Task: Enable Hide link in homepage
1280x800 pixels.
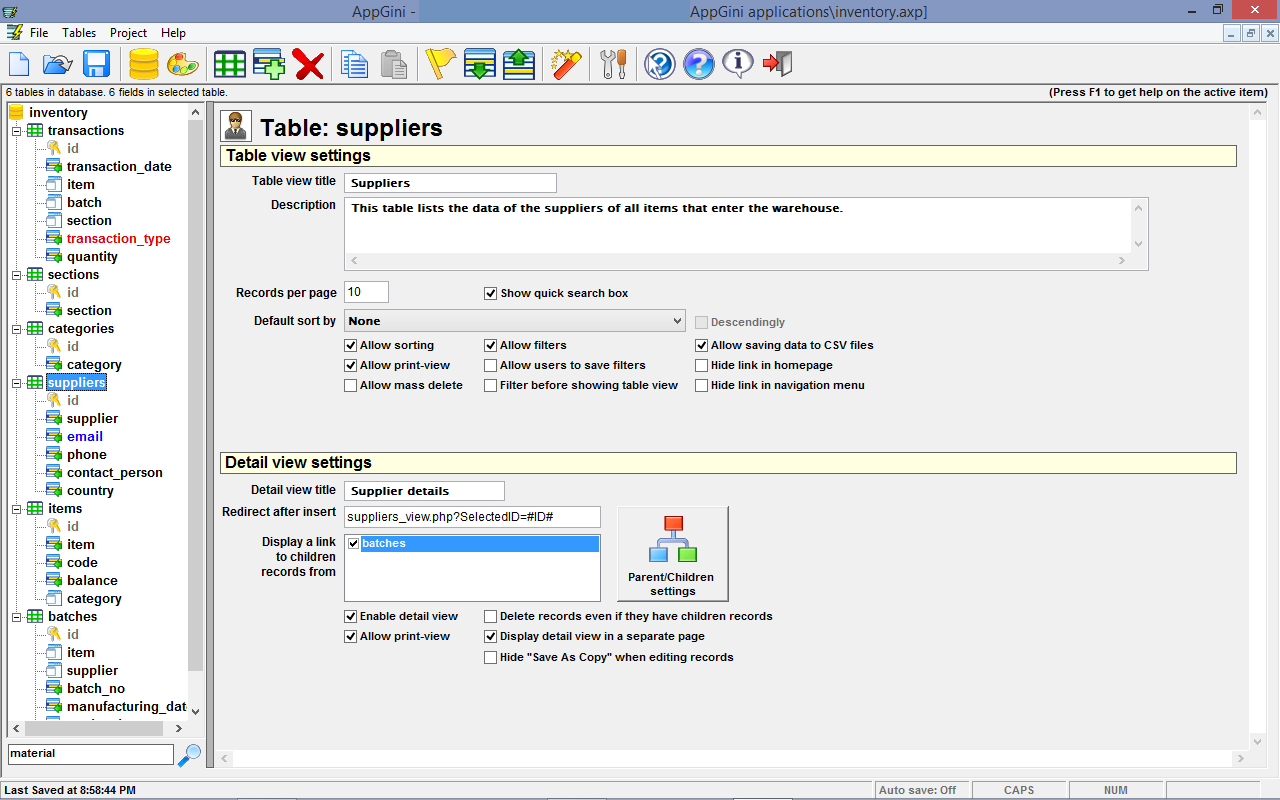Action: click(702, 365)
